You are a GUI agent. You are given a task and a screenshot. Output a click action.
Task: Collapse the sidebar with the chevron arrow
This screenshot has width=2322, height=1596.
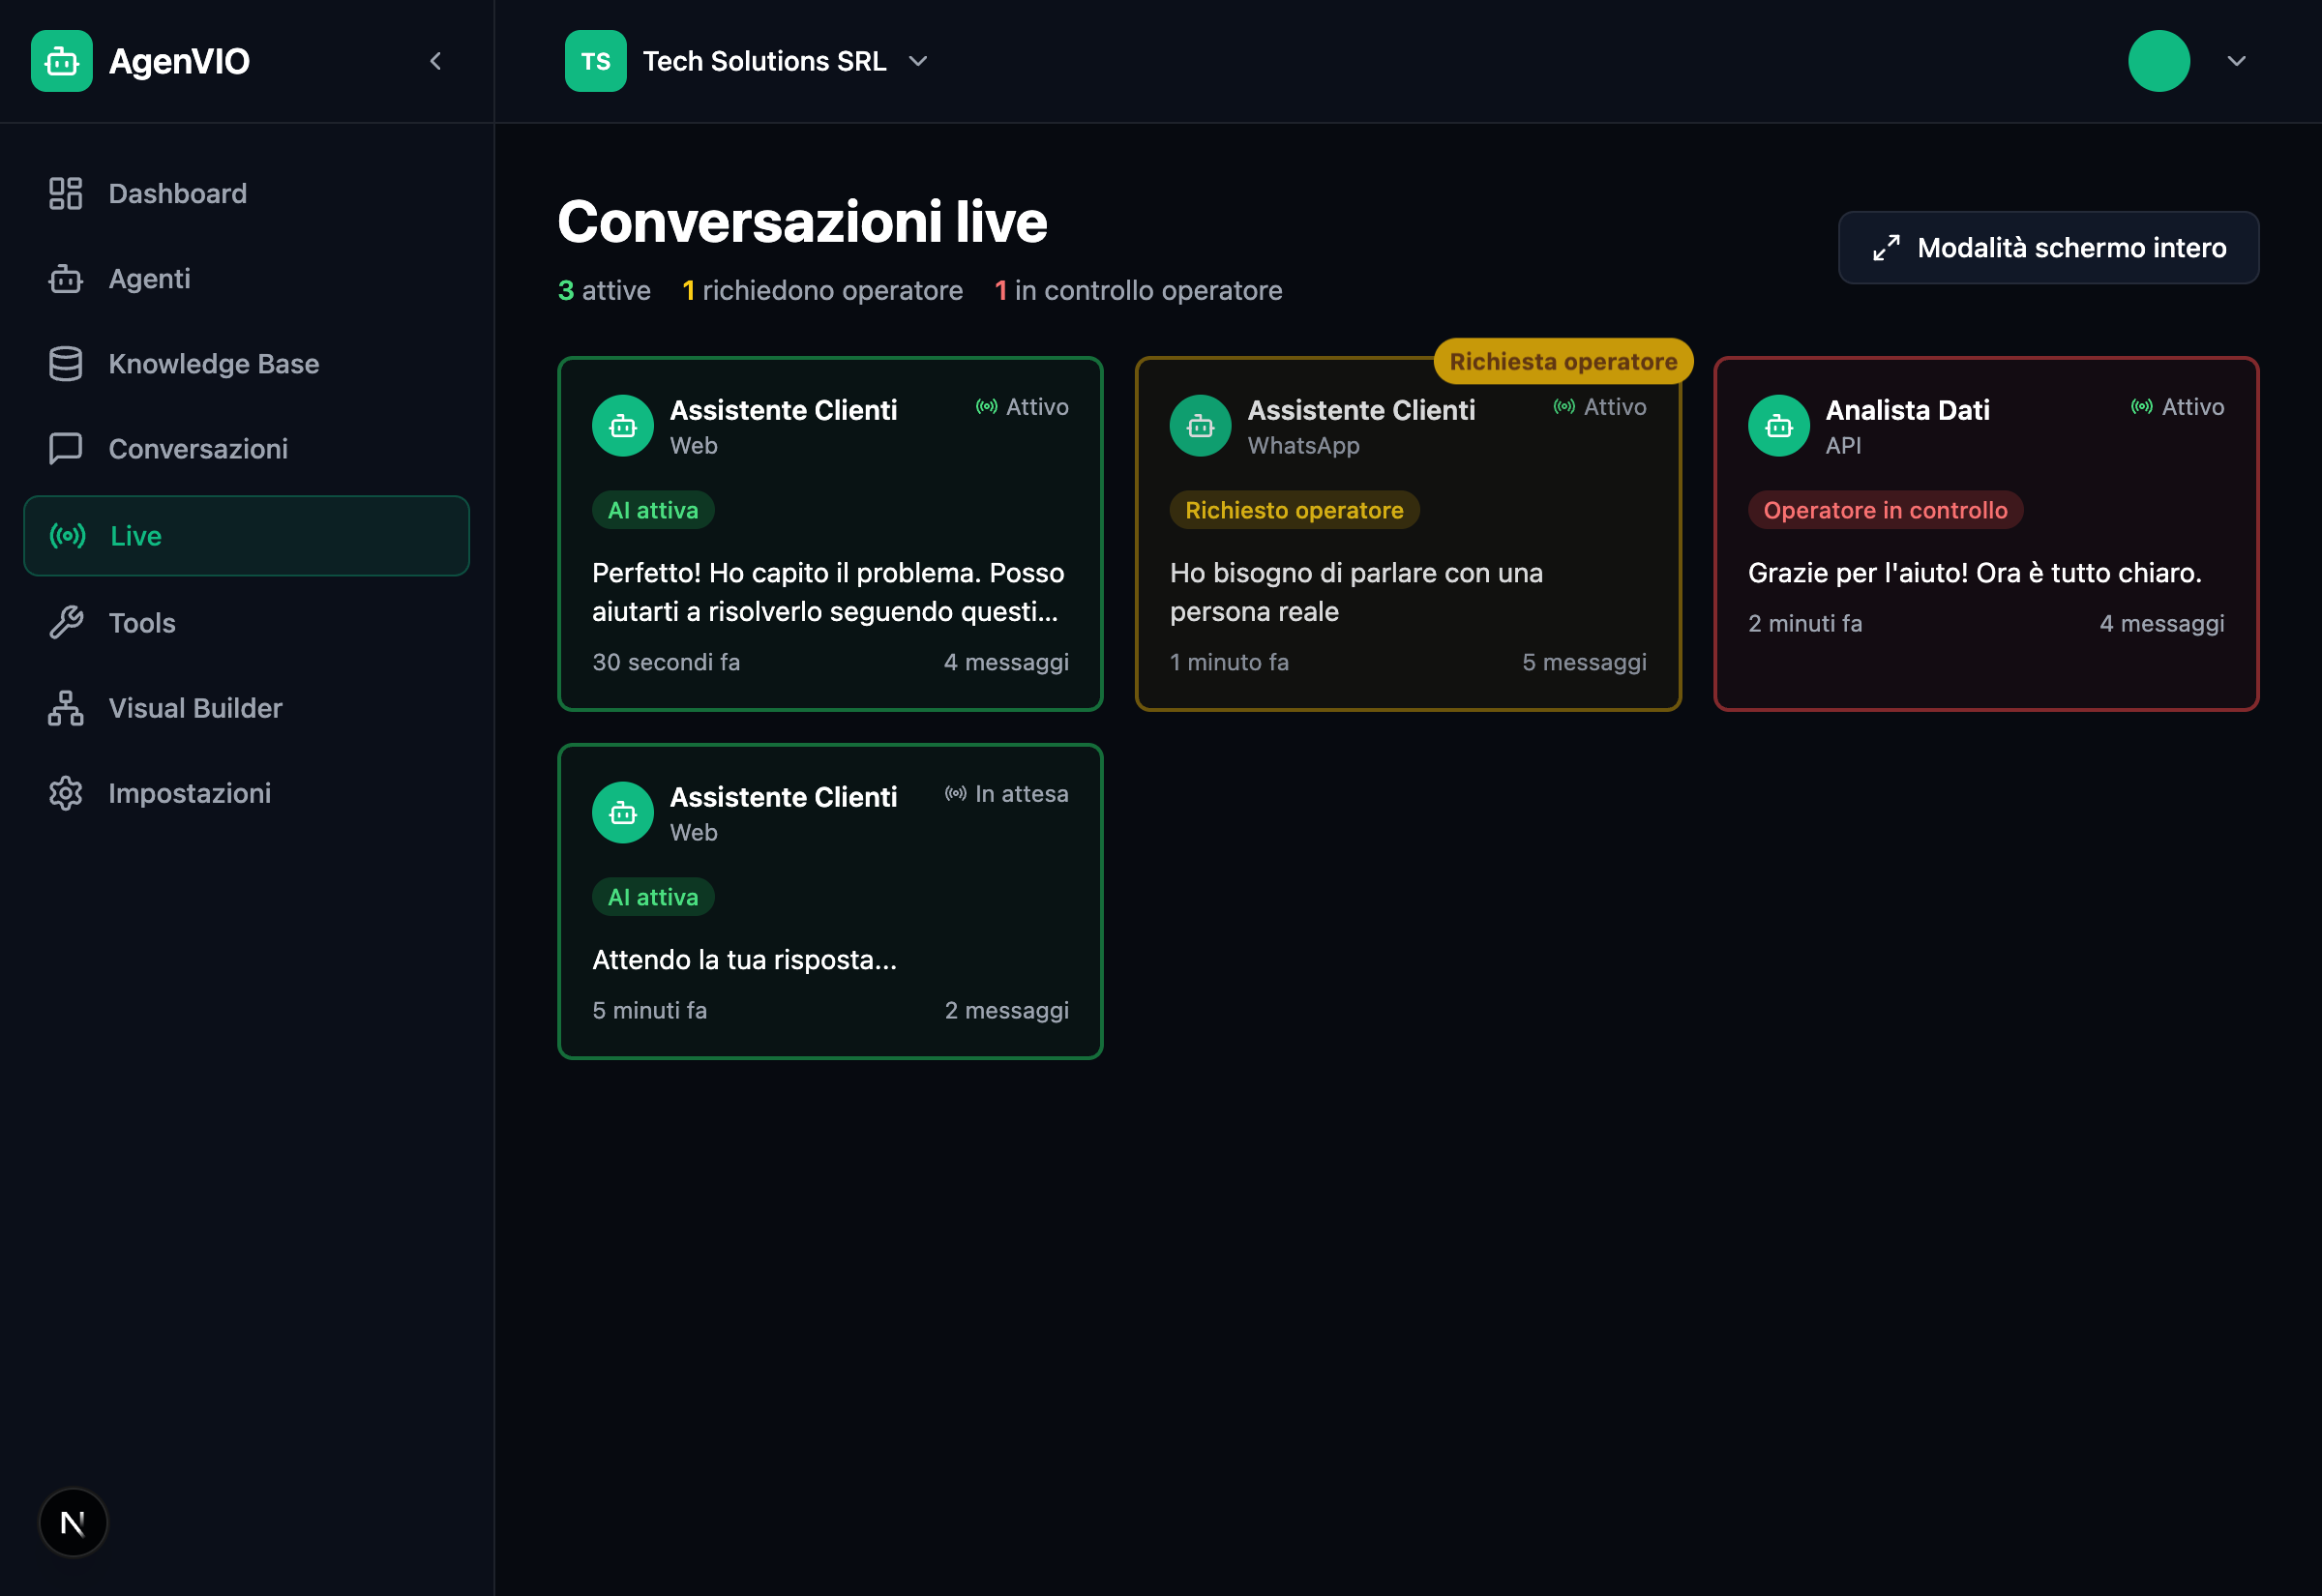[435, 61]
